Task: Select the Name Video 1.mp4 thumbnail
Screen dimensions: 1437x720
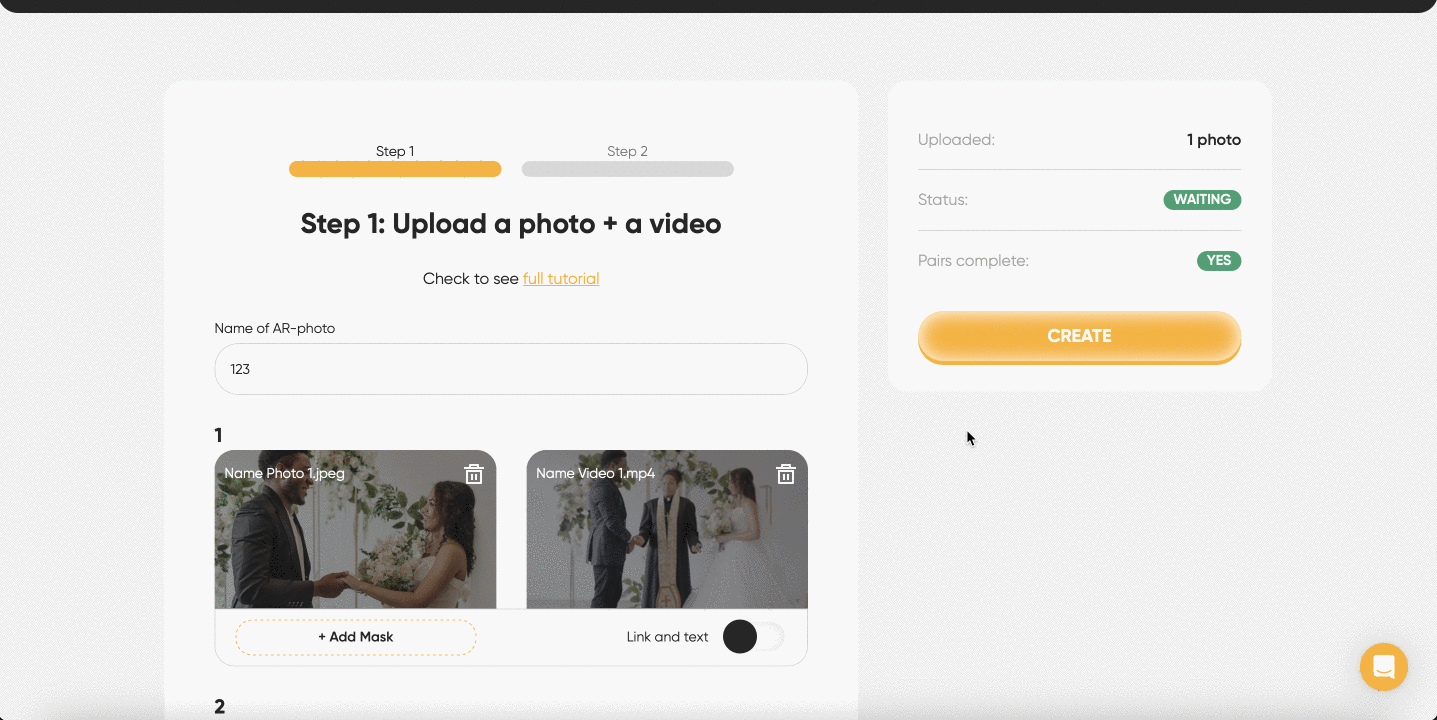Action: [667, 529]
